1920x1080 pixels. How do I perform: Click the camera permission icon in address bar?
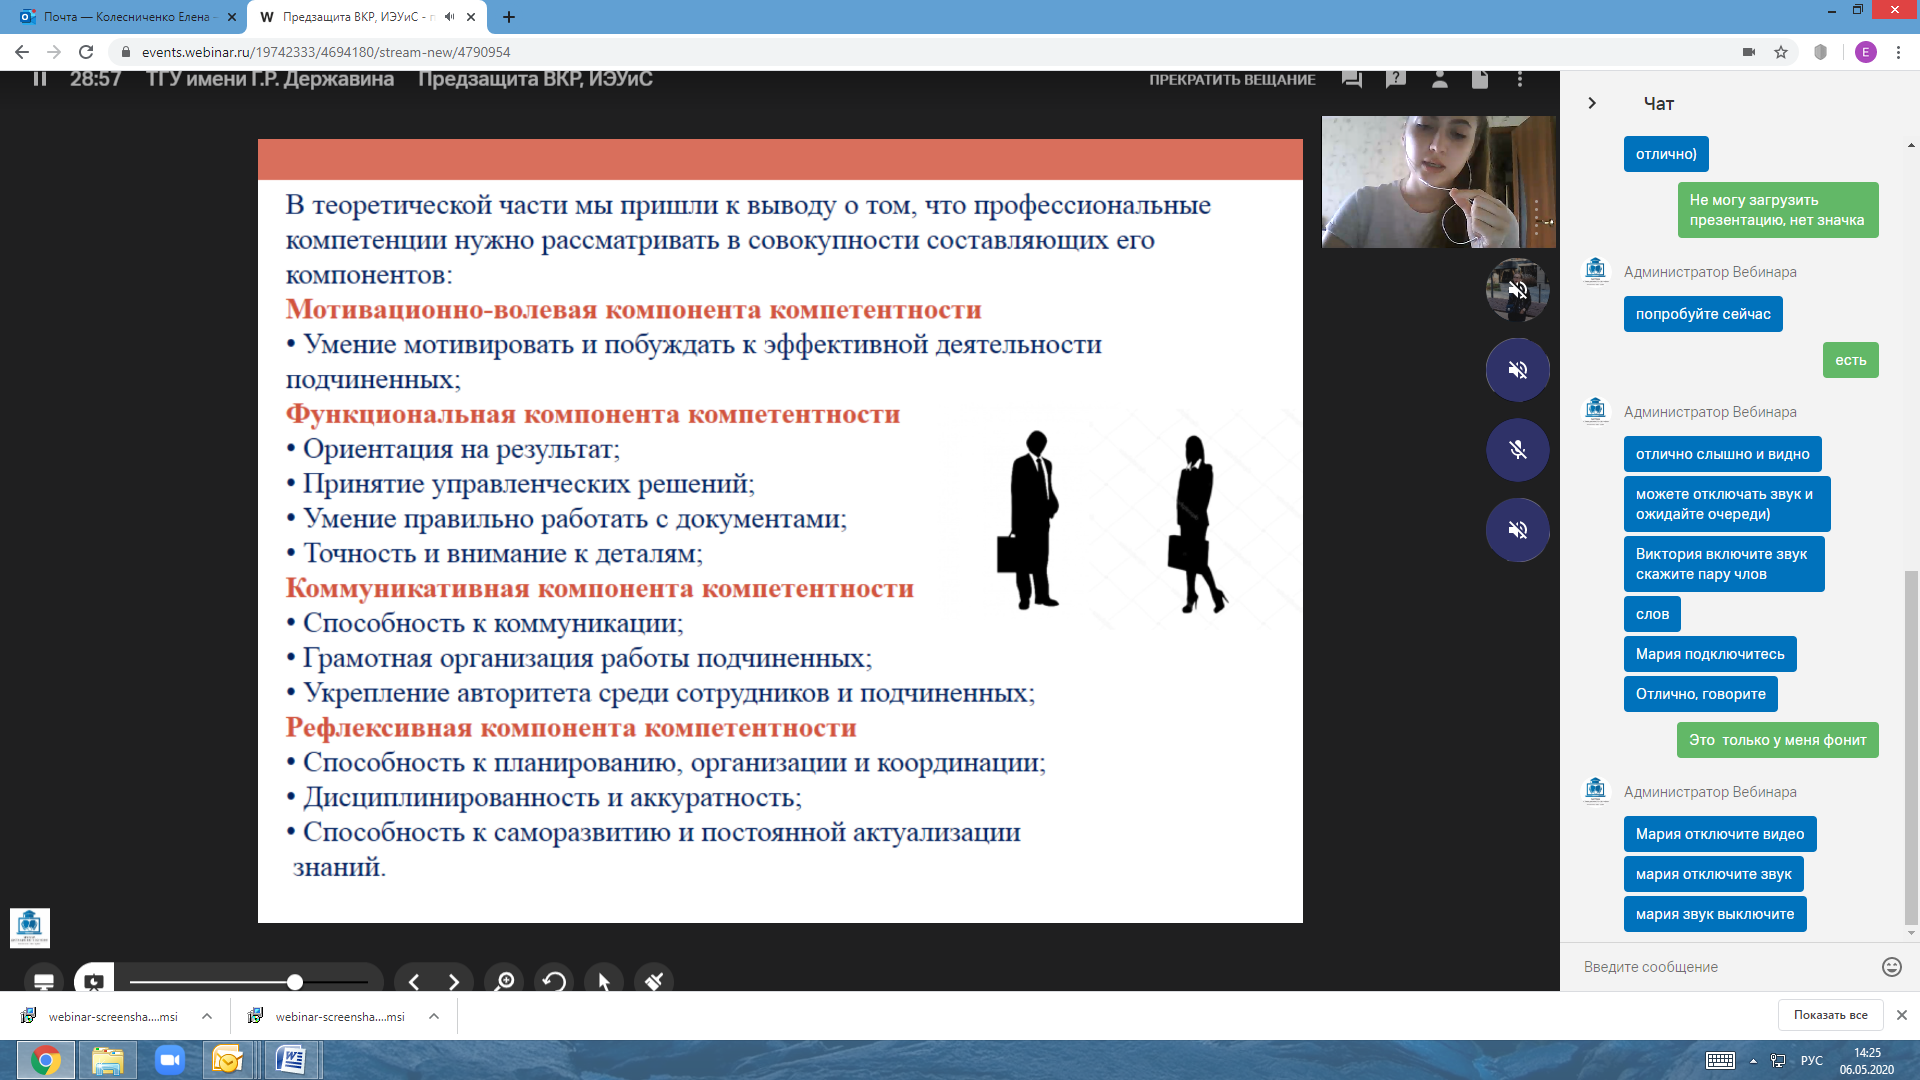click(1749, 52)
